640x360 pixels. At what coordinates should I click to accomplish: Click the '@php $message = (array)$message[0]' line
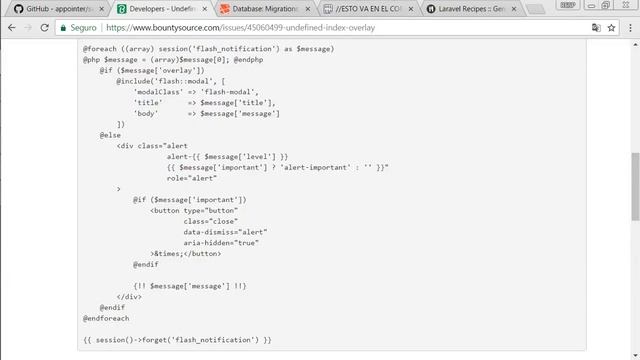coord(173,60)
